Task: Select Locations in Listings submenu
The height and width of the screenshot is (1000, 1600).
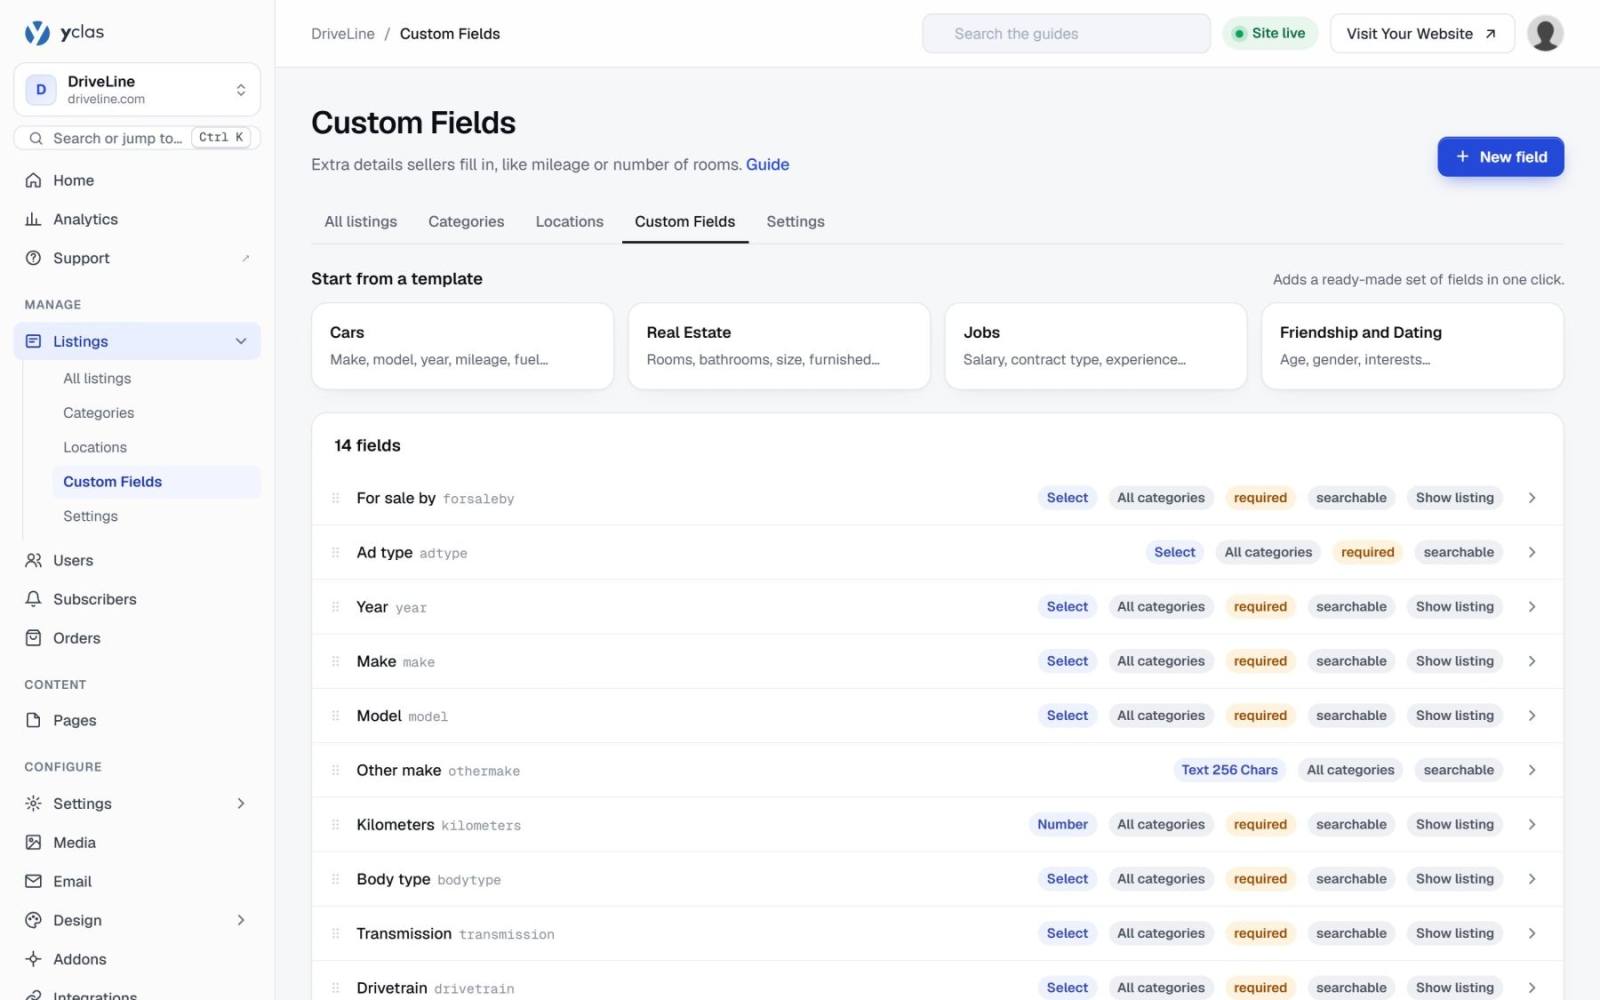Action: click(x=95, y=447)
